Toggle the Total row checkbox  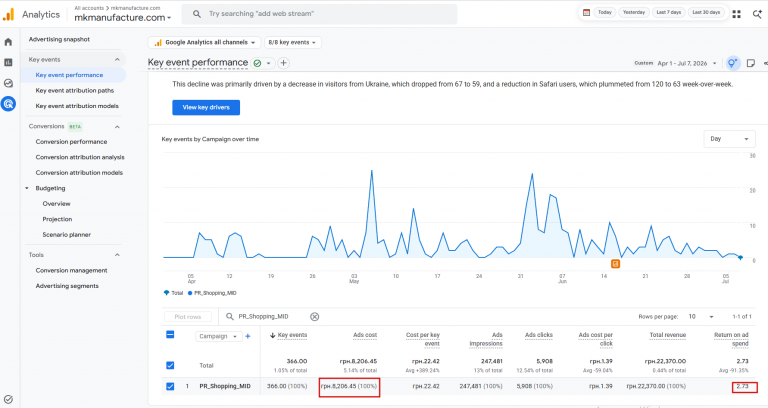[170, 365]
